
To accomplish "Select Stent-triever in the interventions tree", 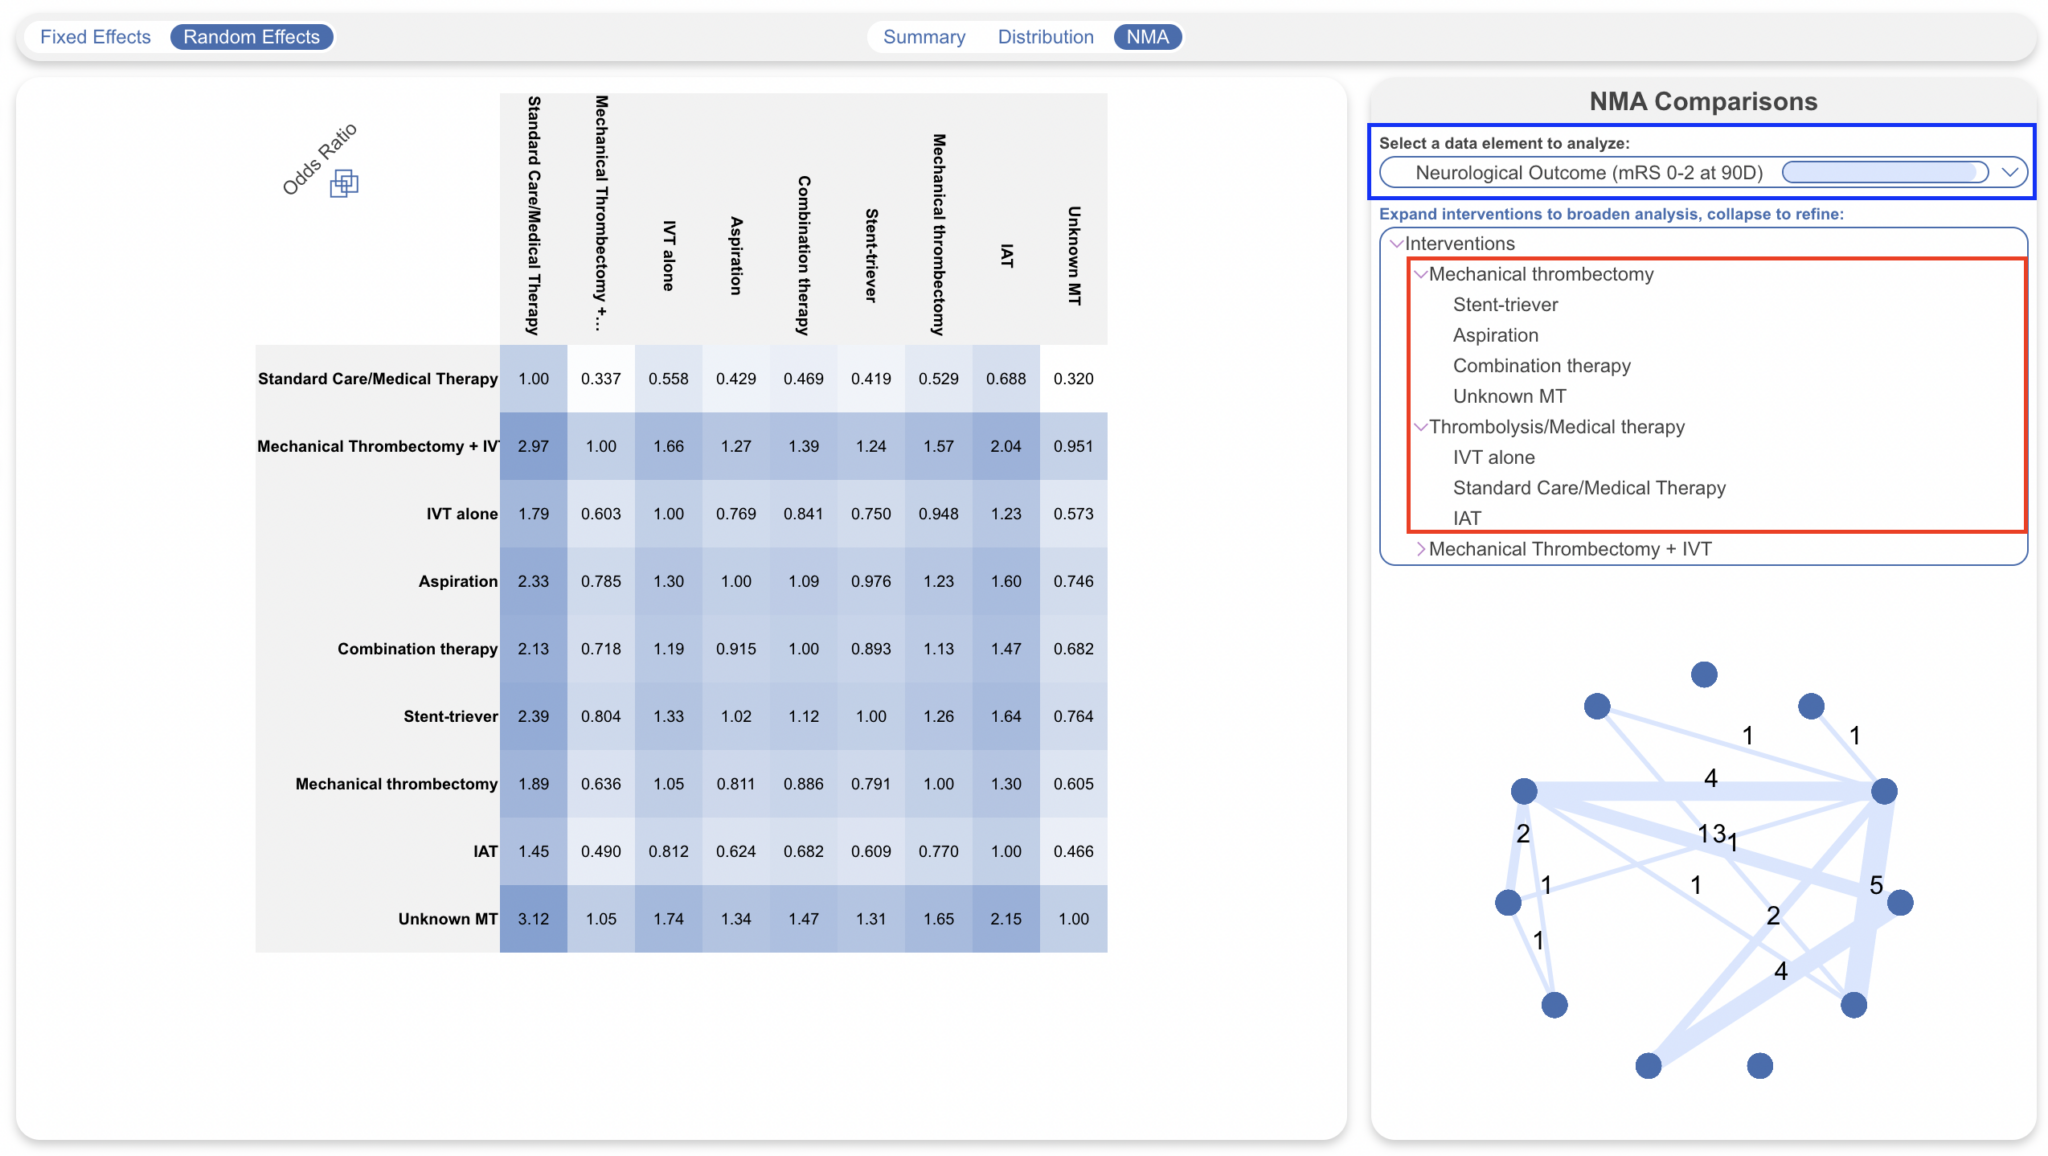I will (1504, 305).
